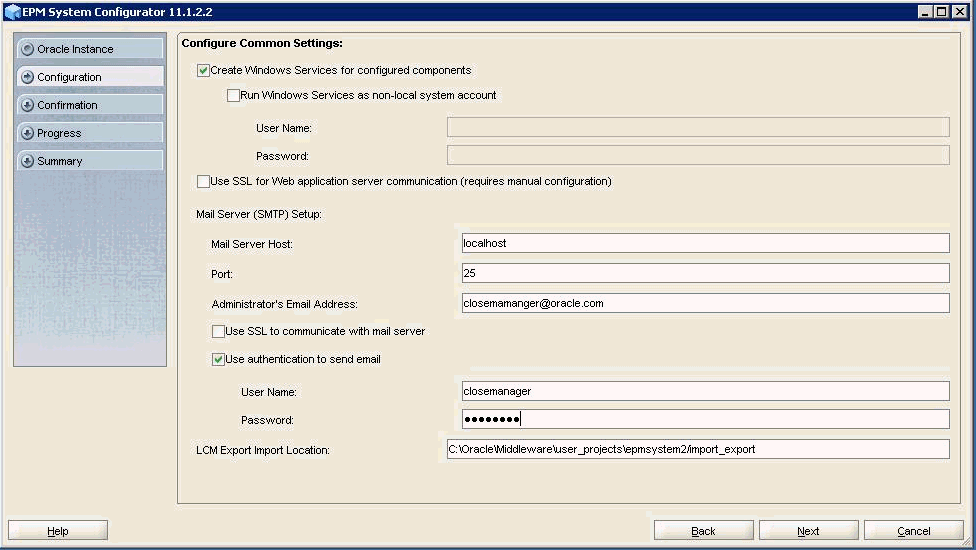The width and height of the screenshot is (976, 550).
Task: Open Help for this page
Action: click(x=58, y=531)
